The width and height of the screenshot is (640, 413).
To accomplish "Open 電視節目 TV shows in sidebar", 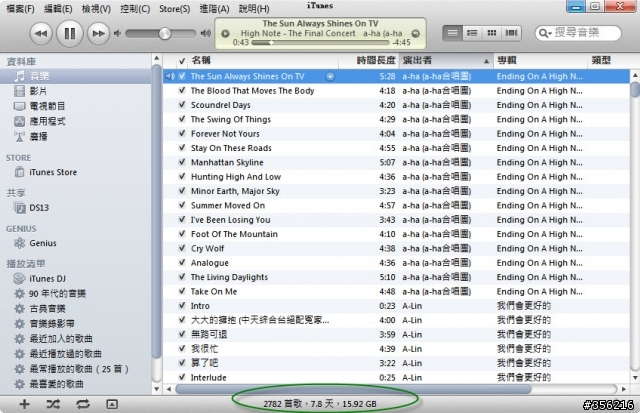I will click(76, 106).
